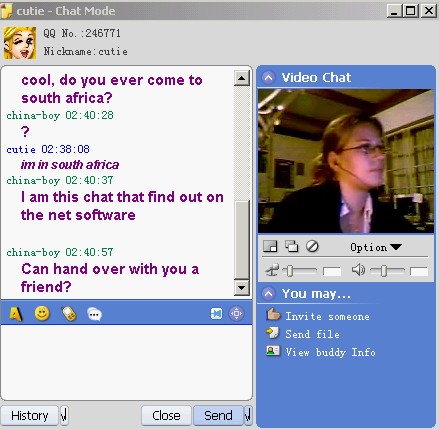Click the blue square icon beside the move arrows
This screenshot has height=430, width=439.
click(216, 314)
